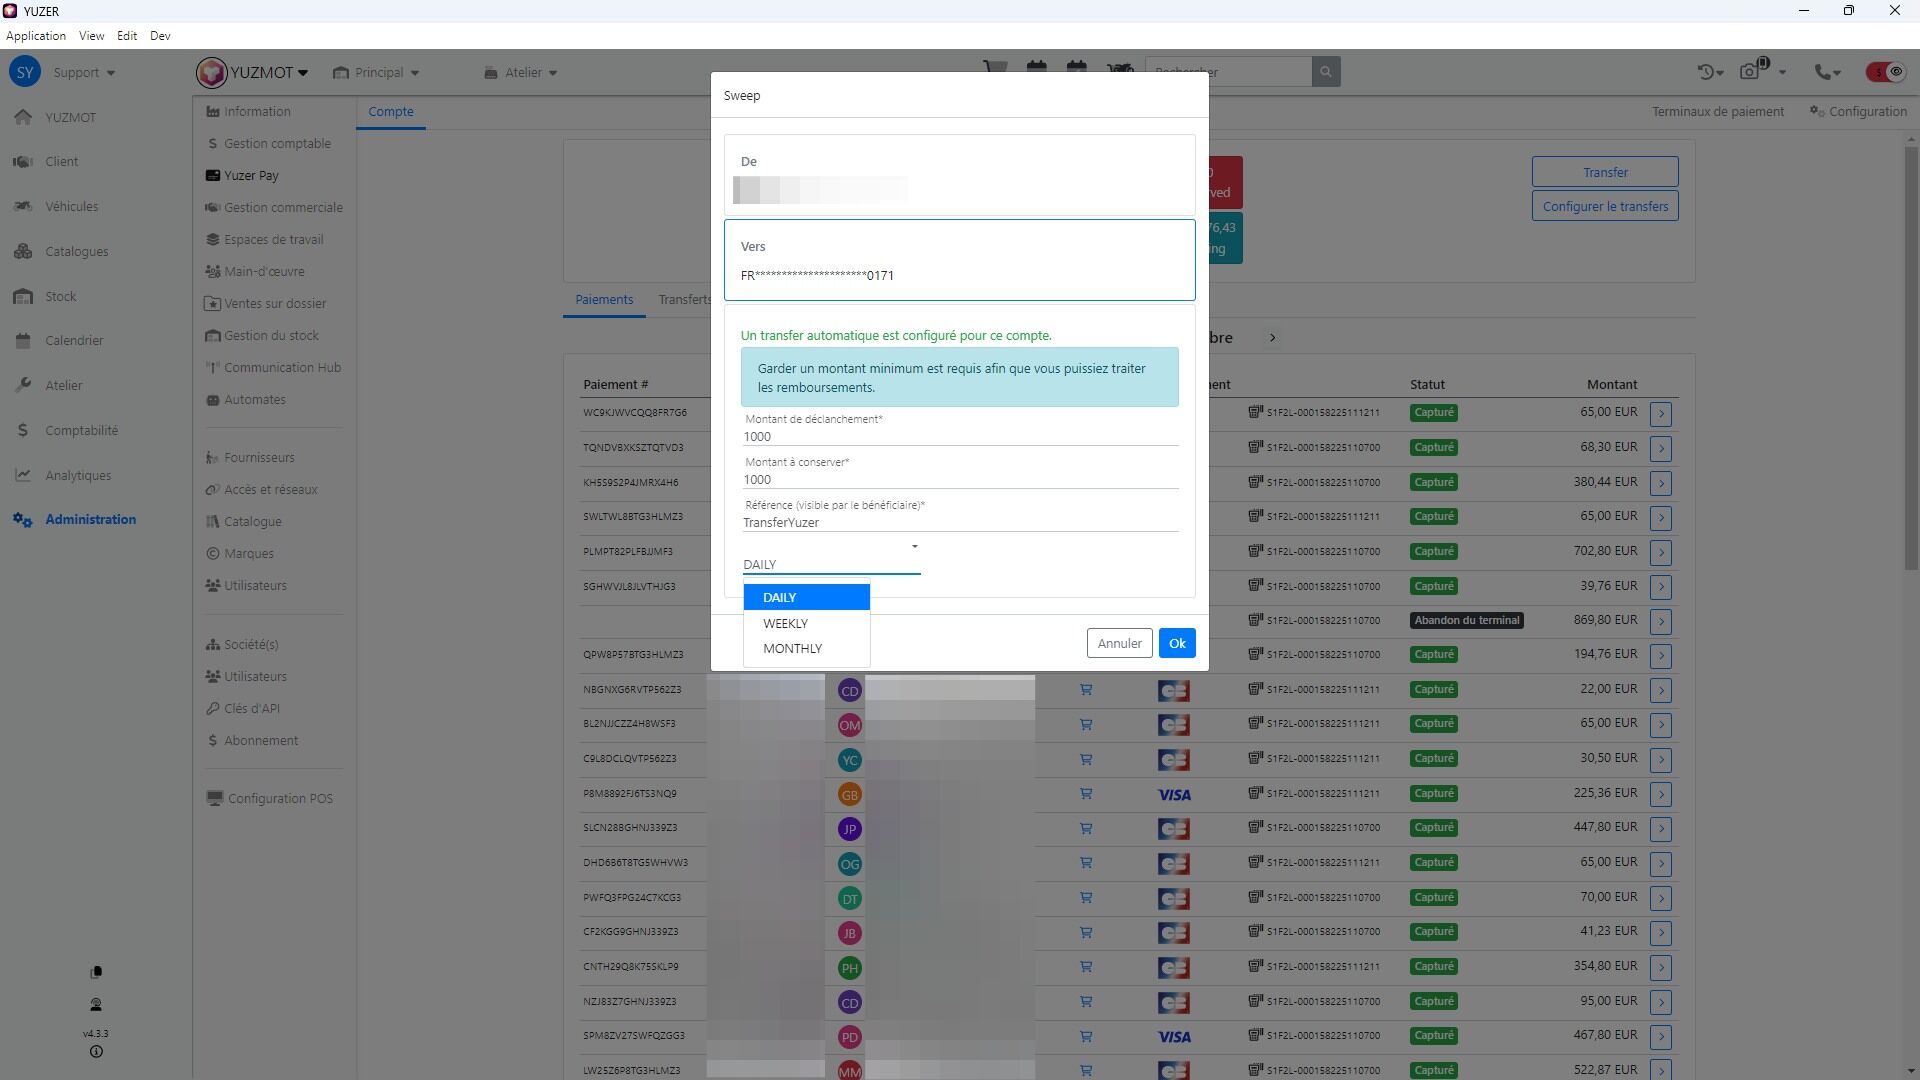Click the info icon below version number

click(96, 1052)
